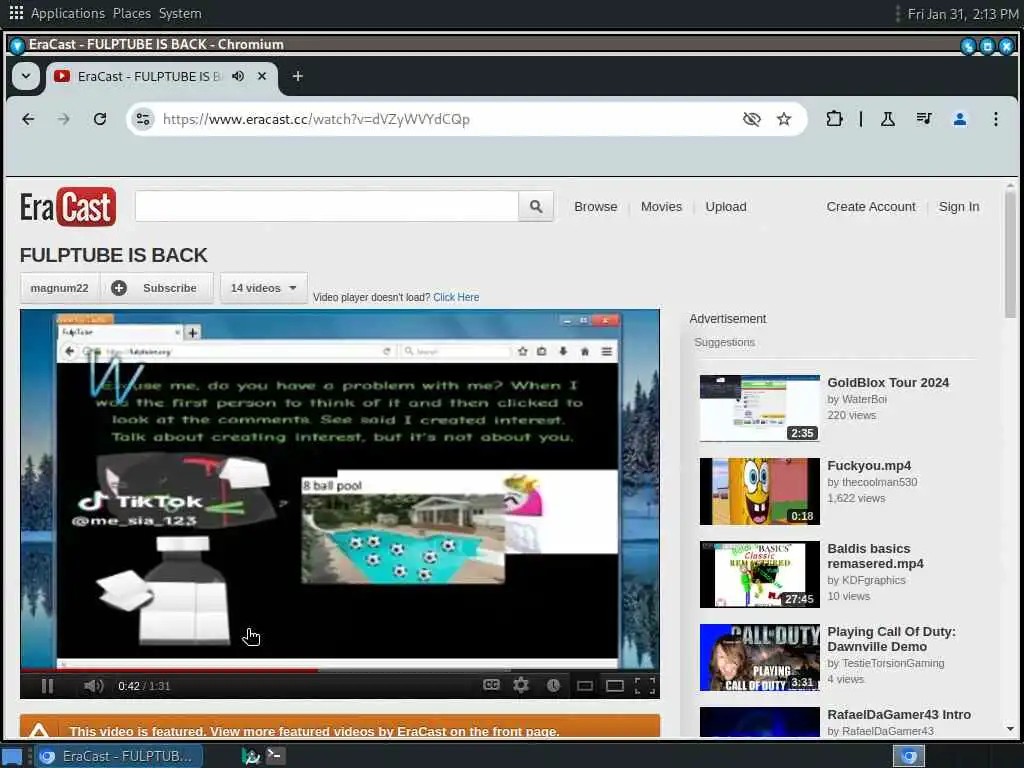Open the Call of Duty 3:31 thumbnail

pos(760,657)
